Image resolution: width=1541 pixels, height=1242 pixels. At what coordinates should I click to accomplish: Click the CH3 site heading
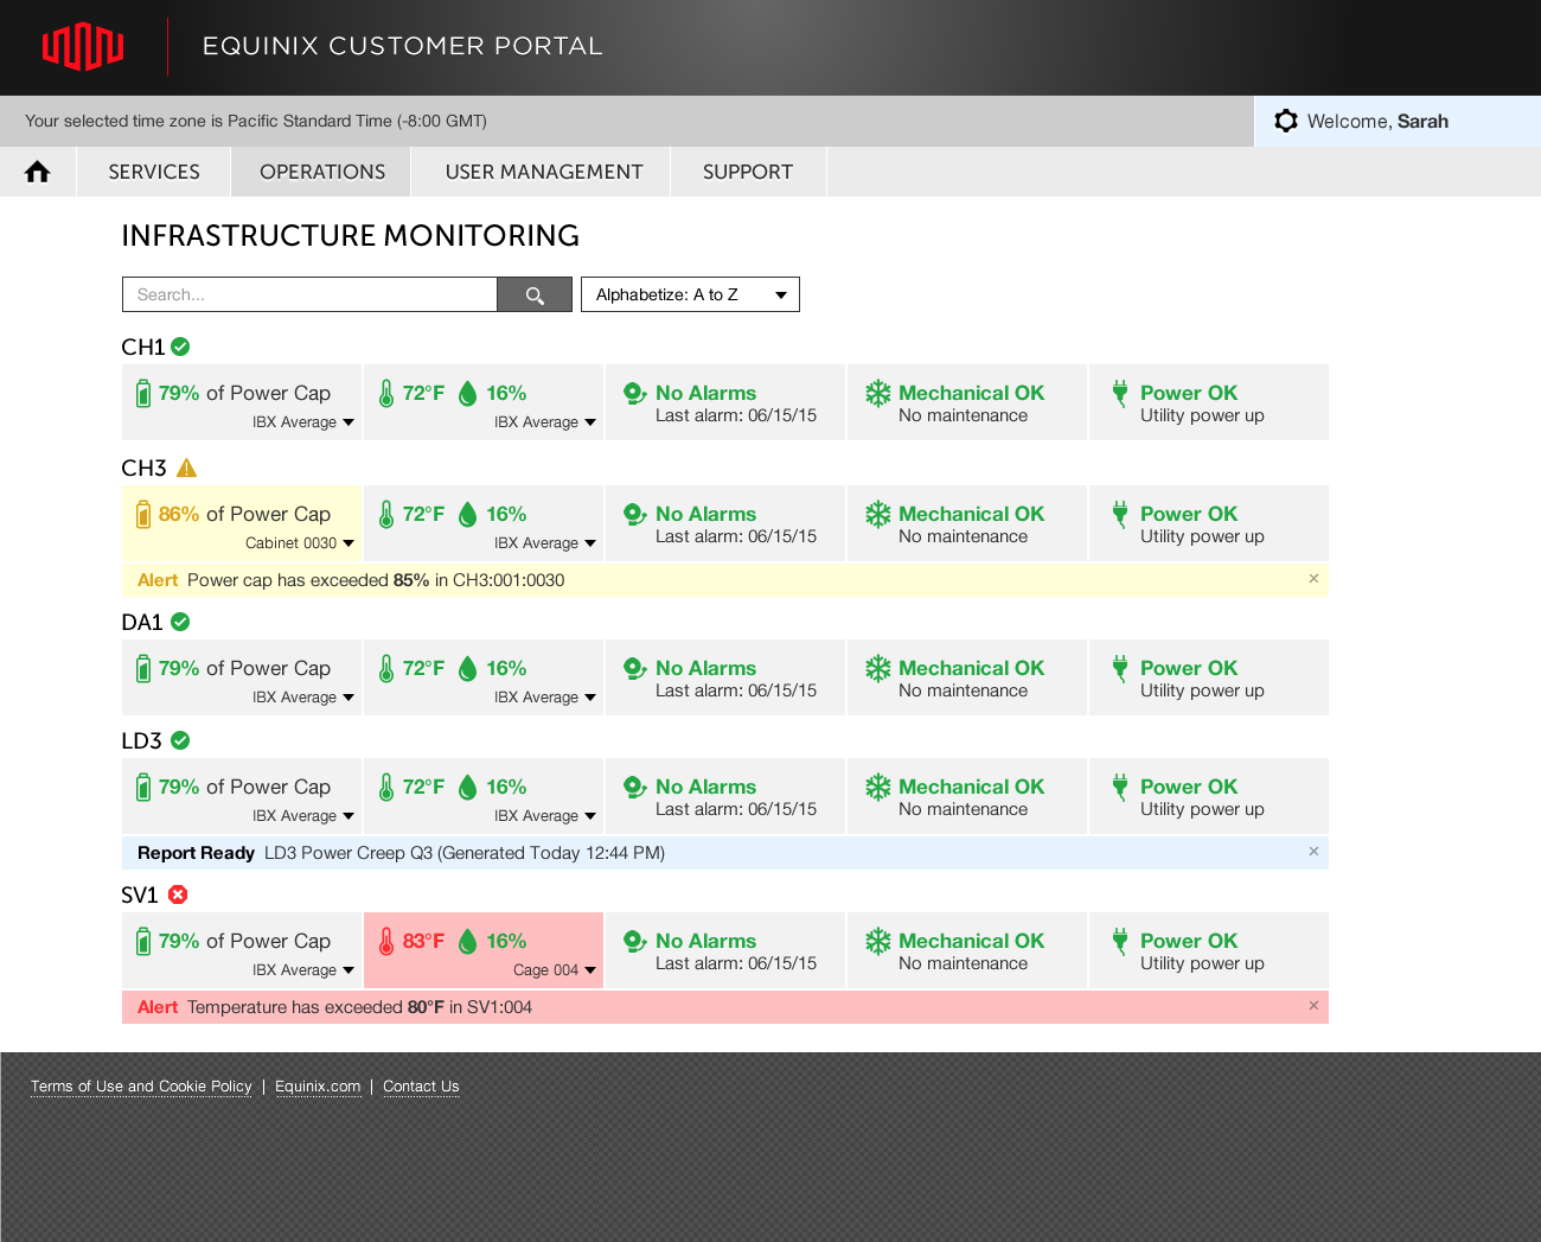[144, 468]
